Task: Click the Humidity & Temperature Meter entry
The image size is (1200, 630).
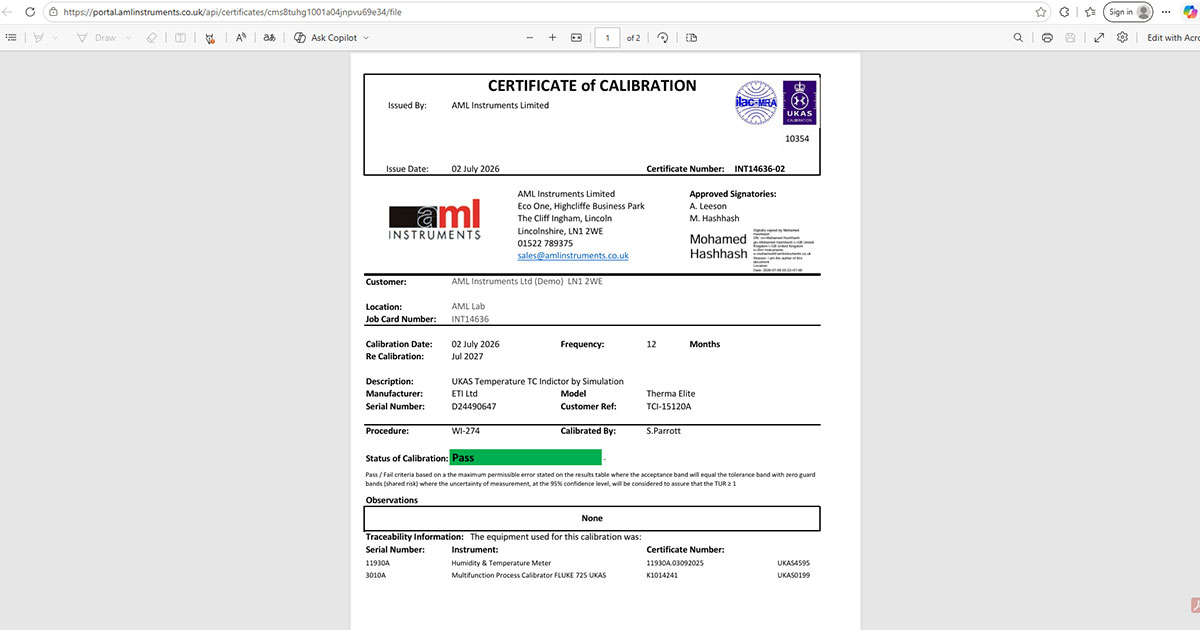Action: (501, 563)
